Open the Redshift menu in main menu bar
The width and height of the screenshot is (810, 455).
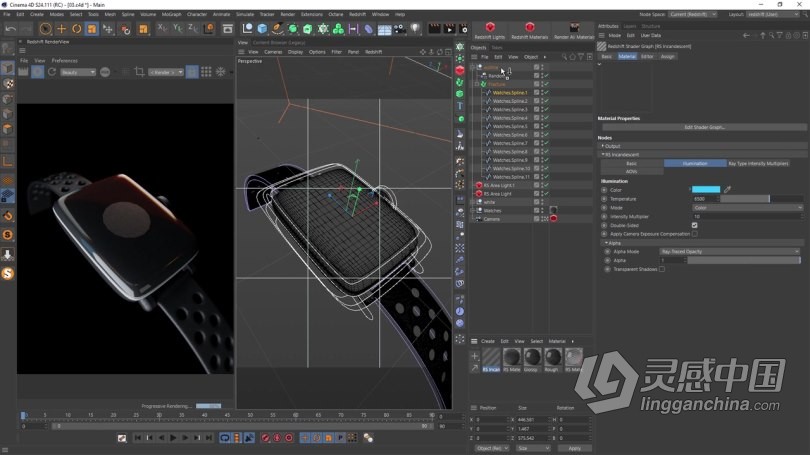pos(357,14)
